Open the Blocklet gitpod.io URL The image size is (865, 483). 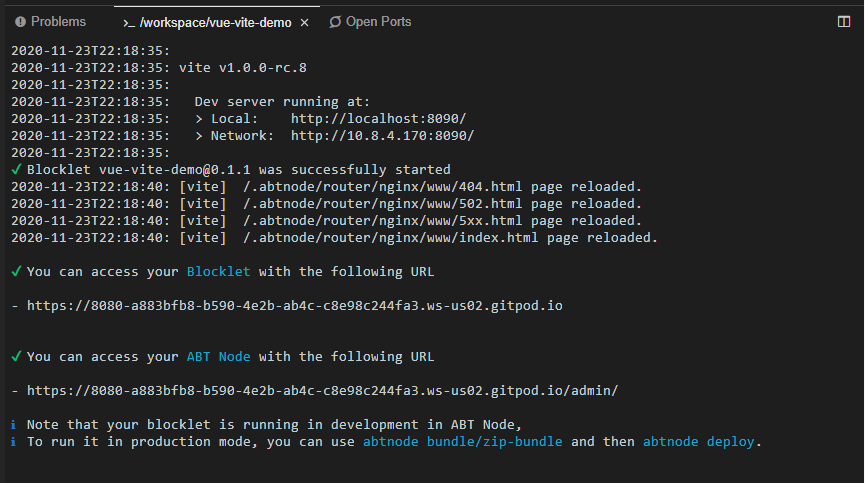[294, 305]
